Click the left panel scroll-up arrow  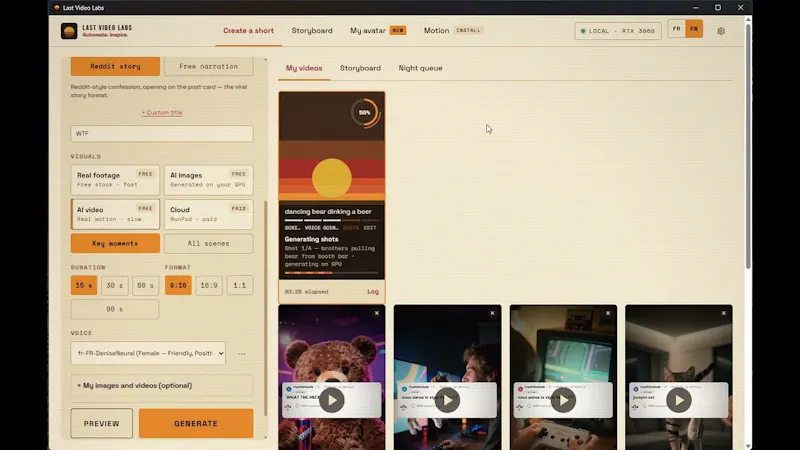click(x=265, y=60)
